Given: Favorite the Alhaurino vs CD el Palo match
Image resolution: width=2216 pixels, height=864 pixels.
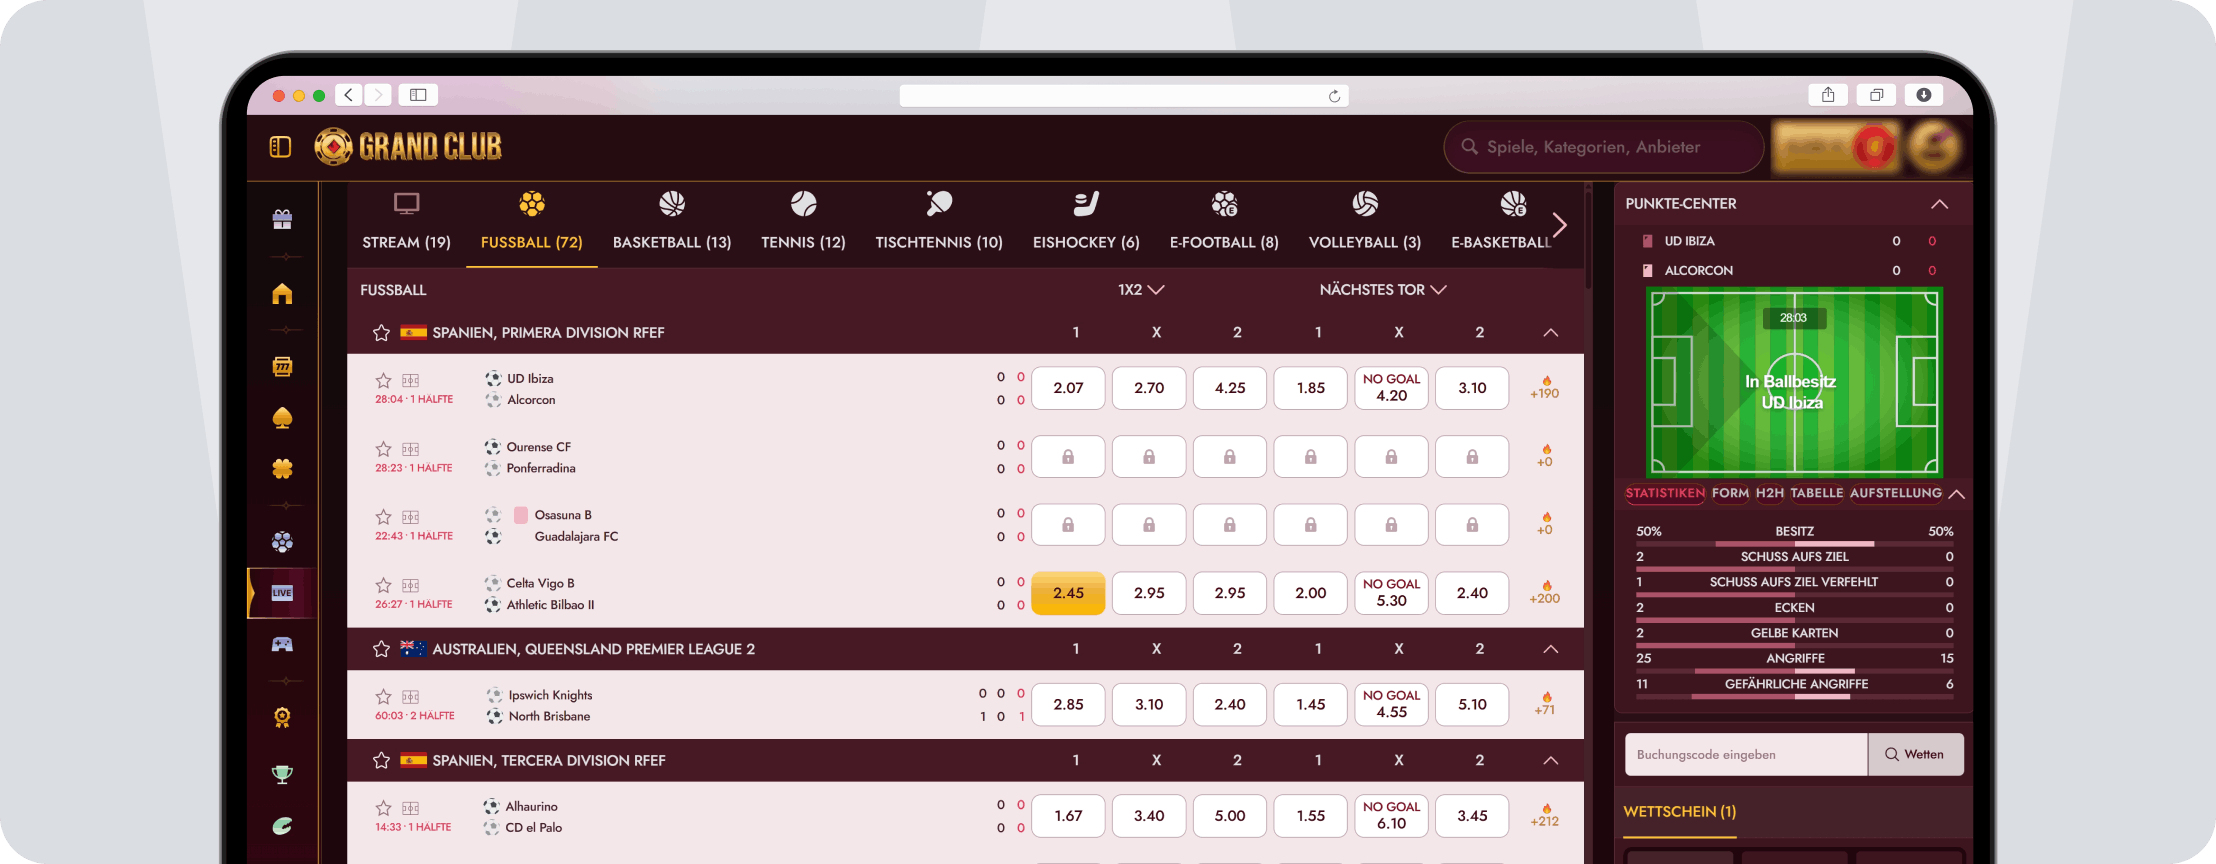Looking at the screenshot, I should [x=383, y=808].
